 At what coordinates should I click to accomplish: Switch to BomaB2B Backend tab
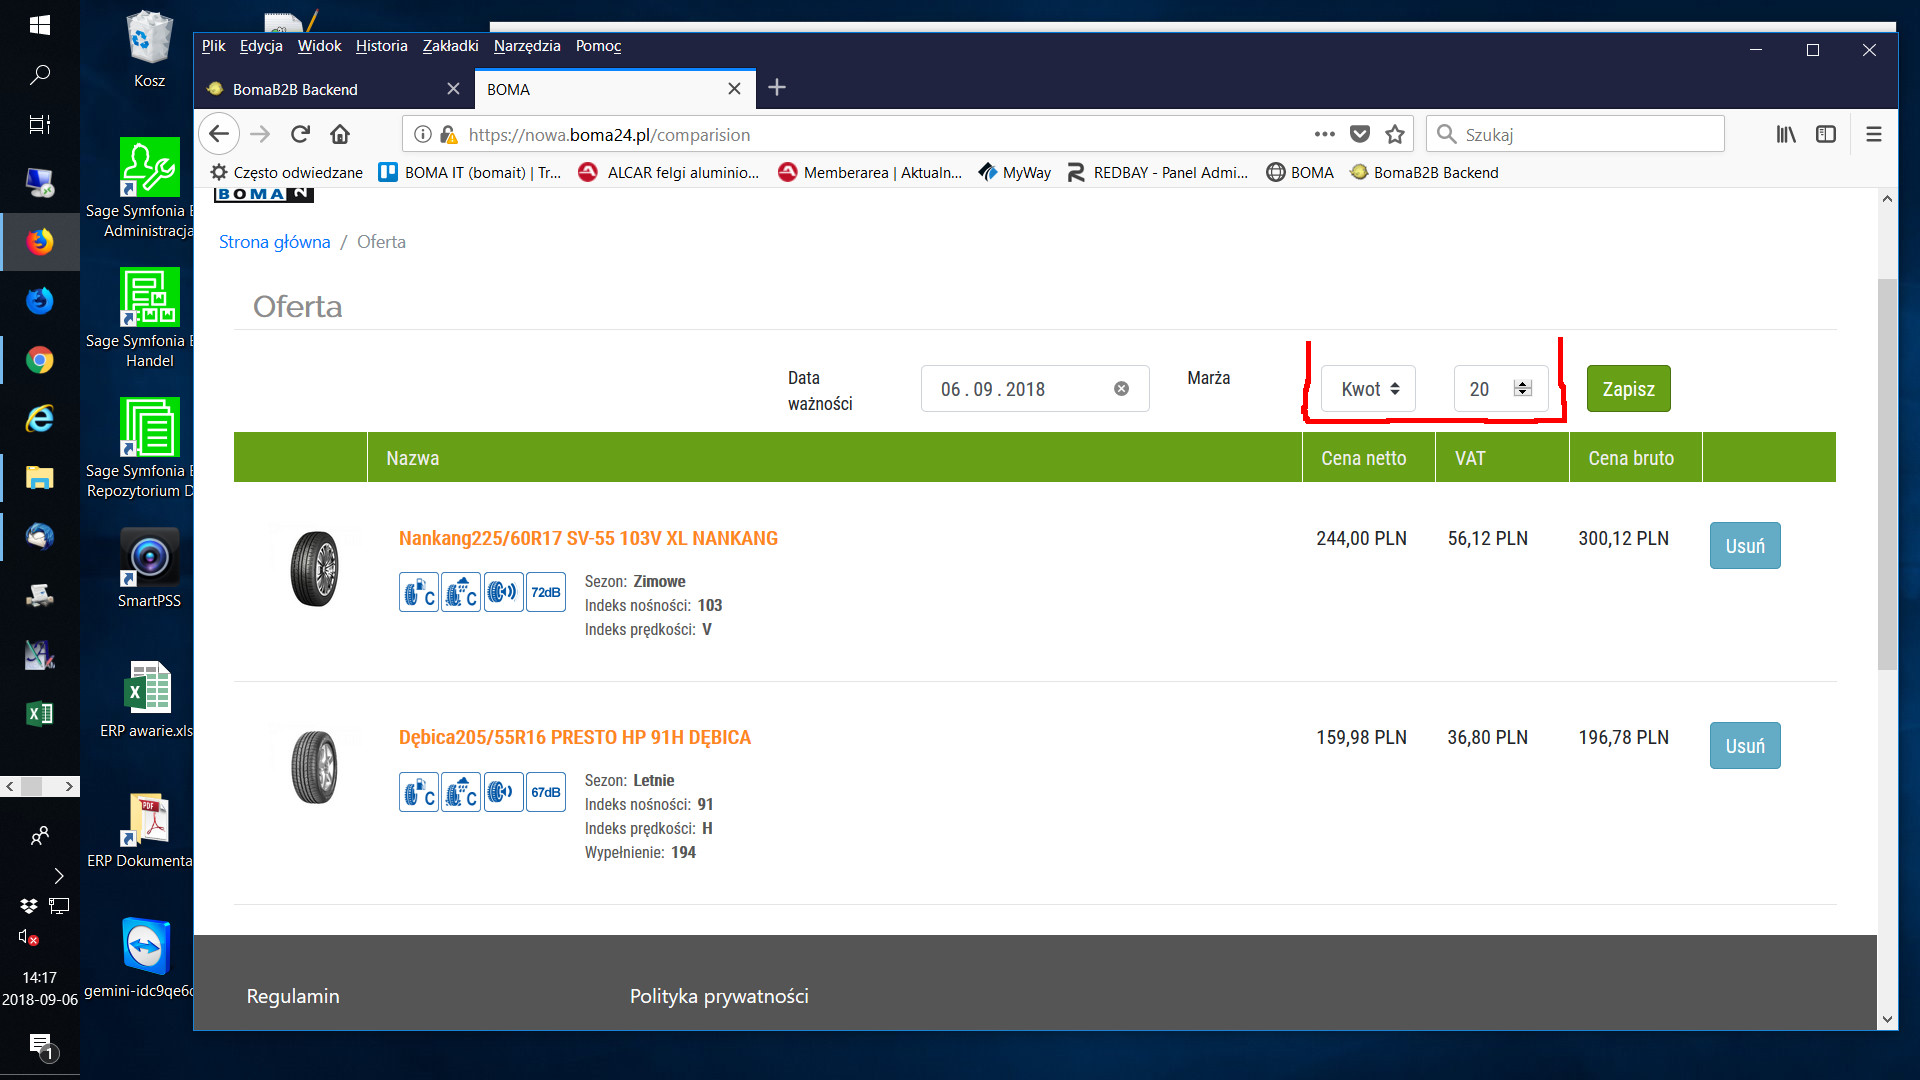[295, 89]
